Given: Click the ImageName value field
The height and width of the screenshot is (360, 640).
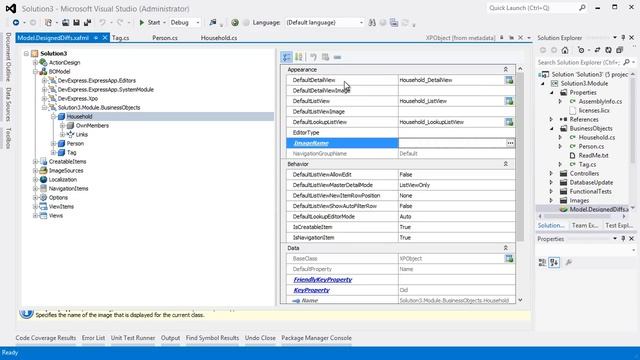Looking at the screenshot, I should [452, 143].
